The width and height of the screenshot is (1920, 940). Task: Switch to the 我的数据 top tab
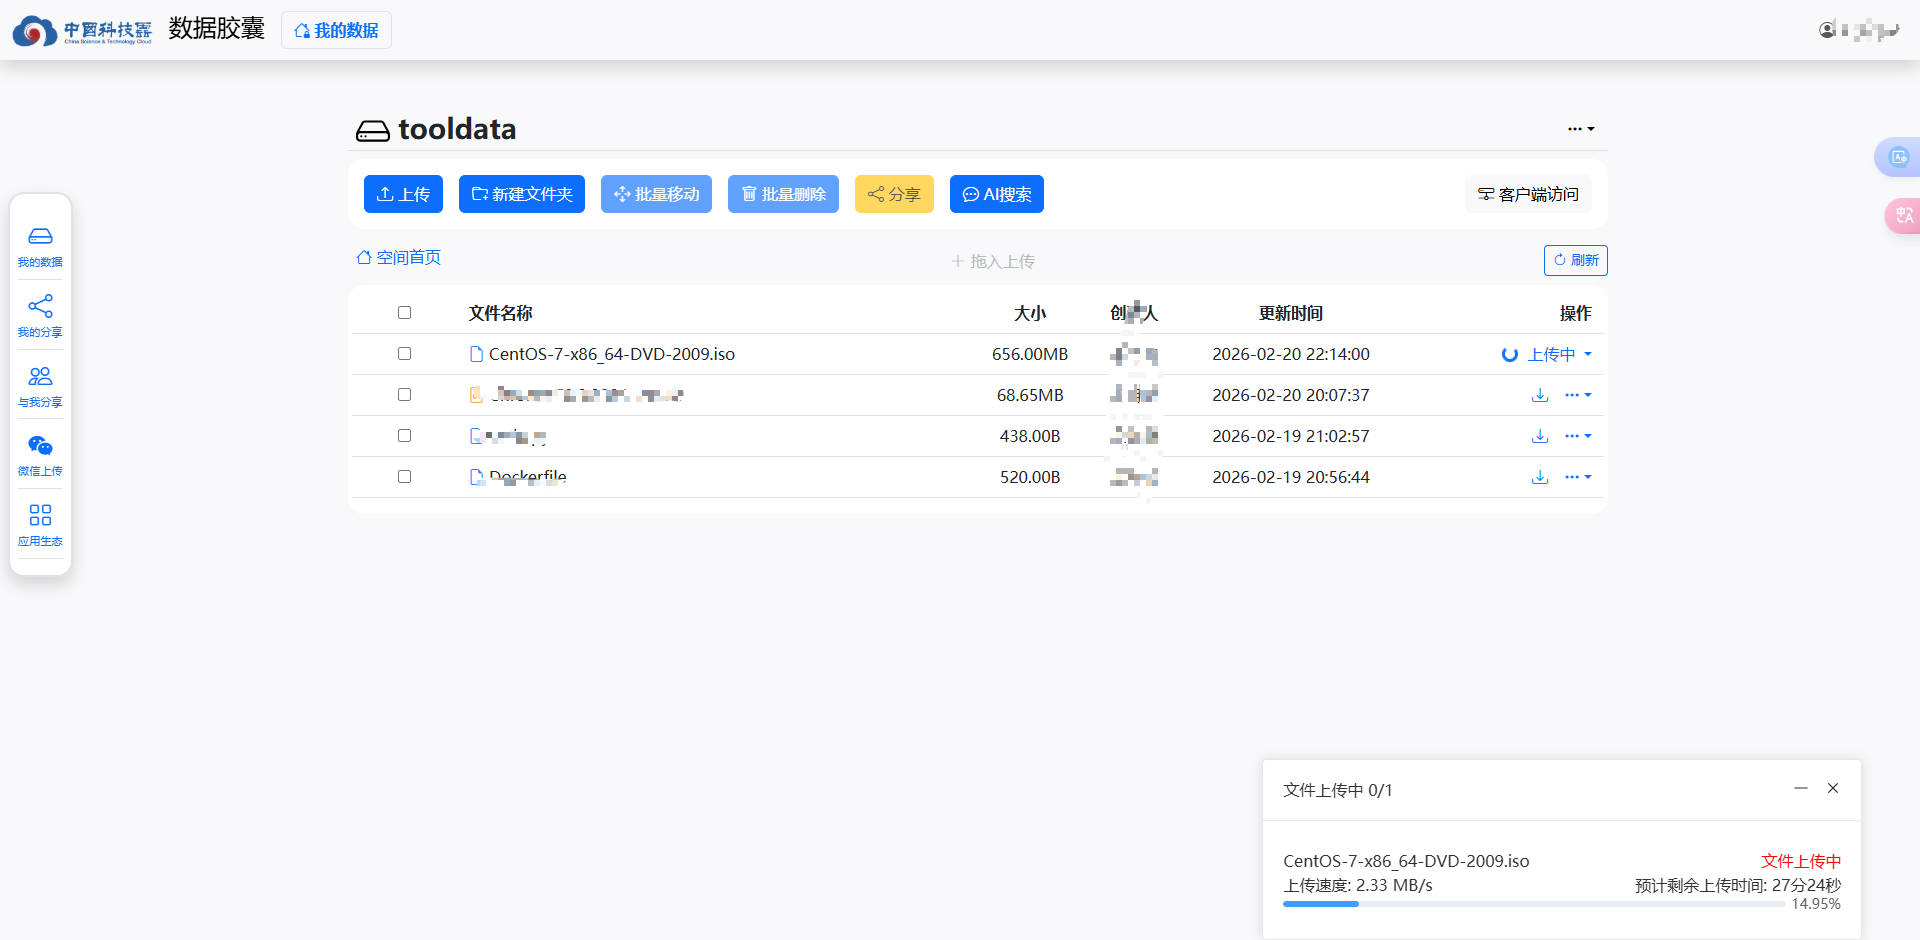coord(336,30)
